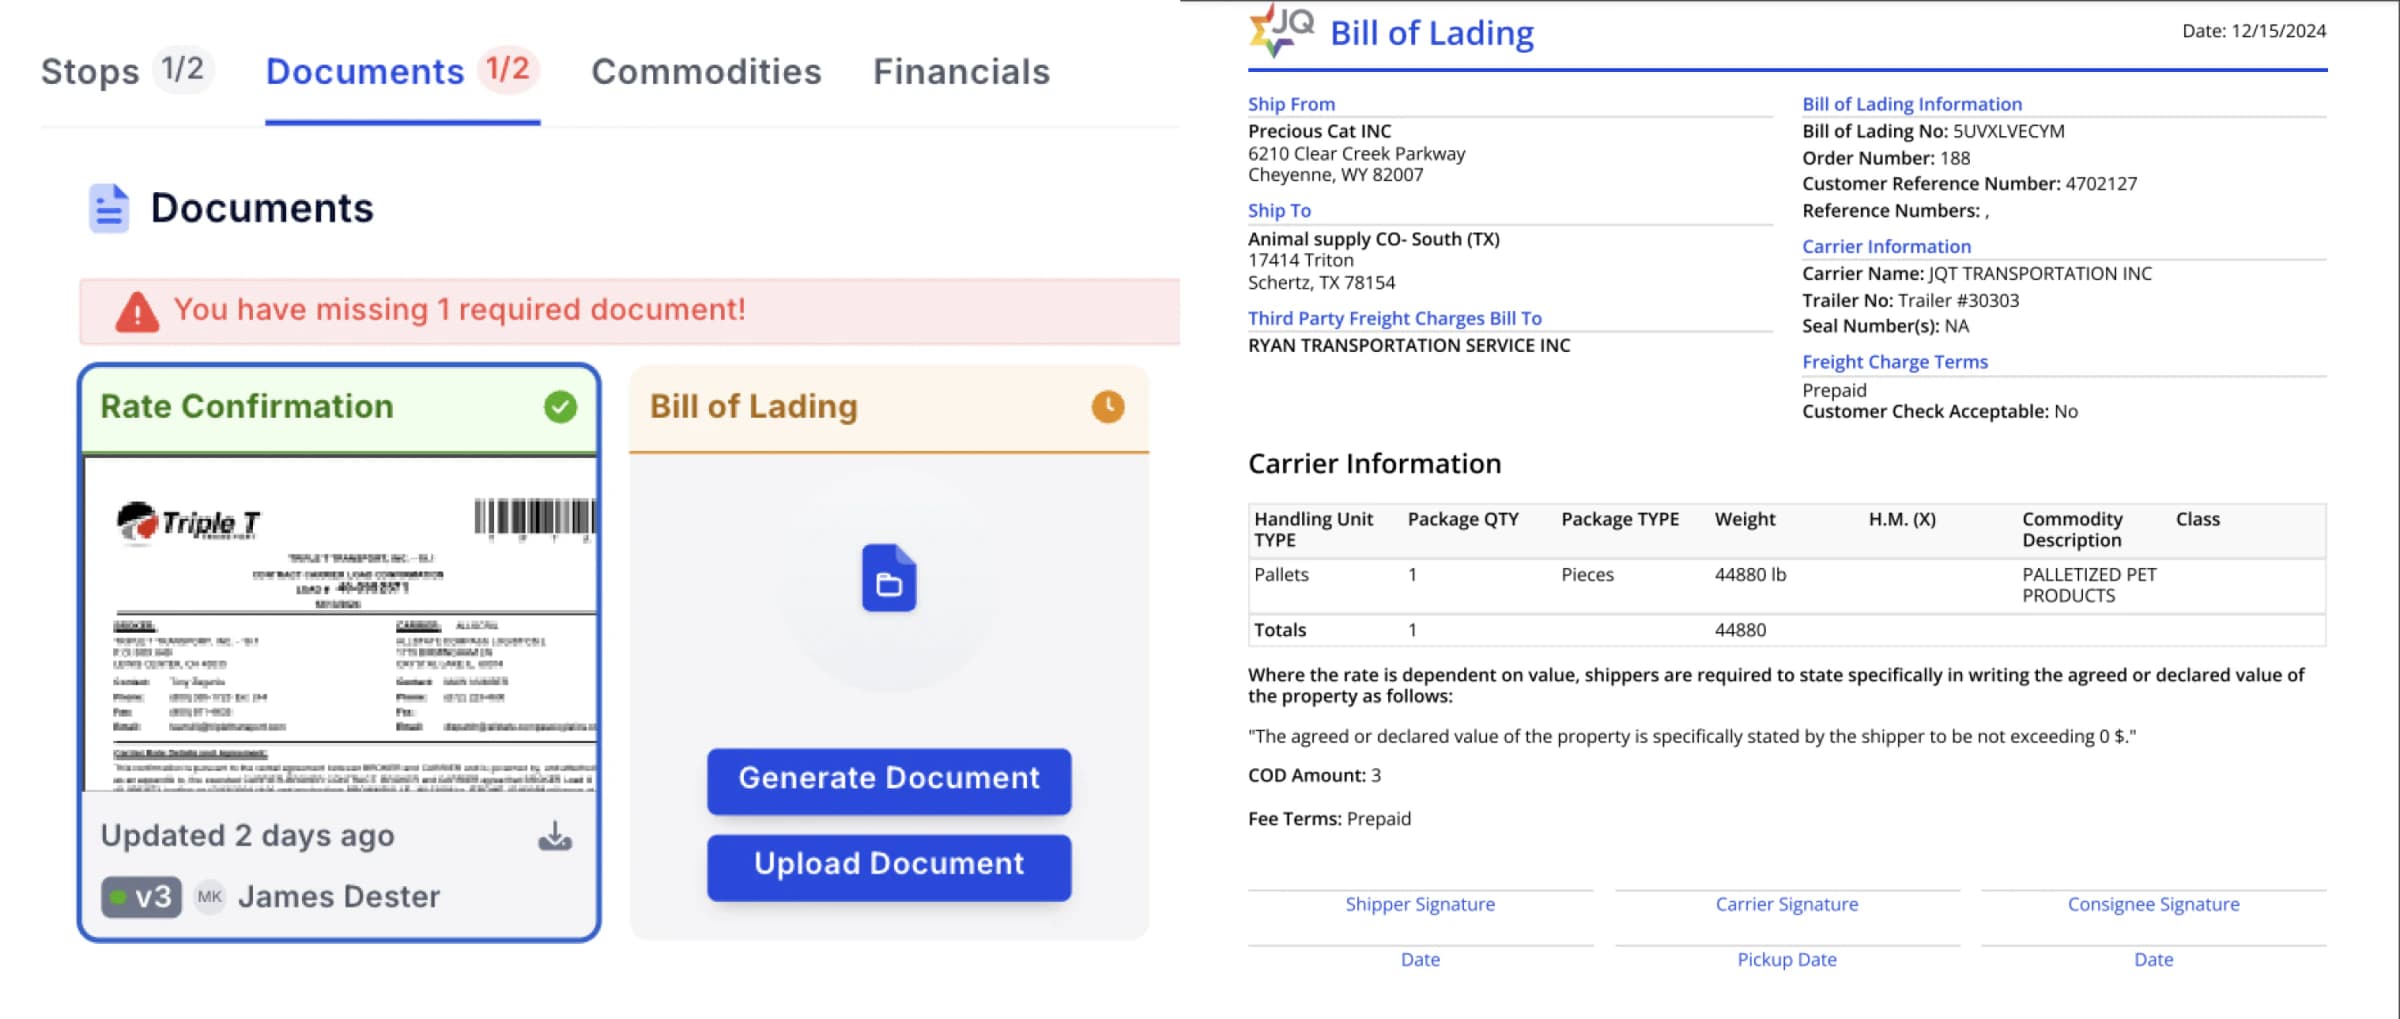Image resolution: width=2400 pixels, height=1019 pixels.
Task: Click the v3 version badge
Action: coord(141,897)
